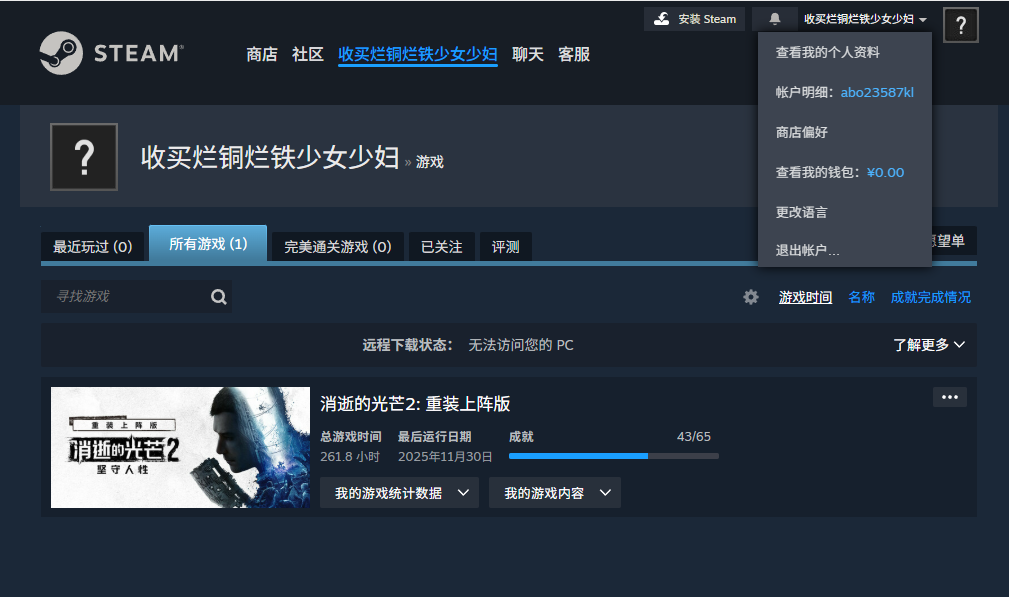
Task: Click the search magnifier in 寻找游戏
Action: pyautogui.click(x=218, y=296)
